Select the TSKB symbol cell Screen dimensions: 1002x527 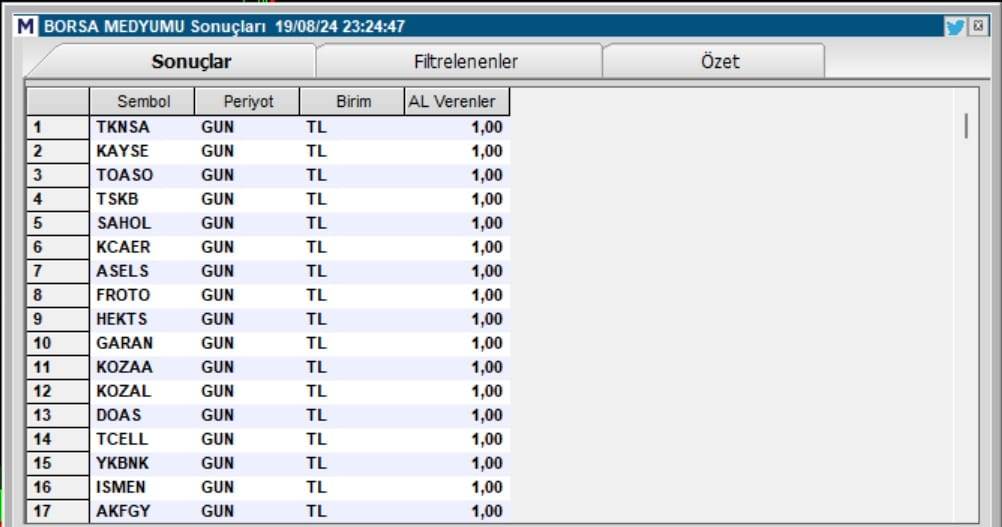143,199
